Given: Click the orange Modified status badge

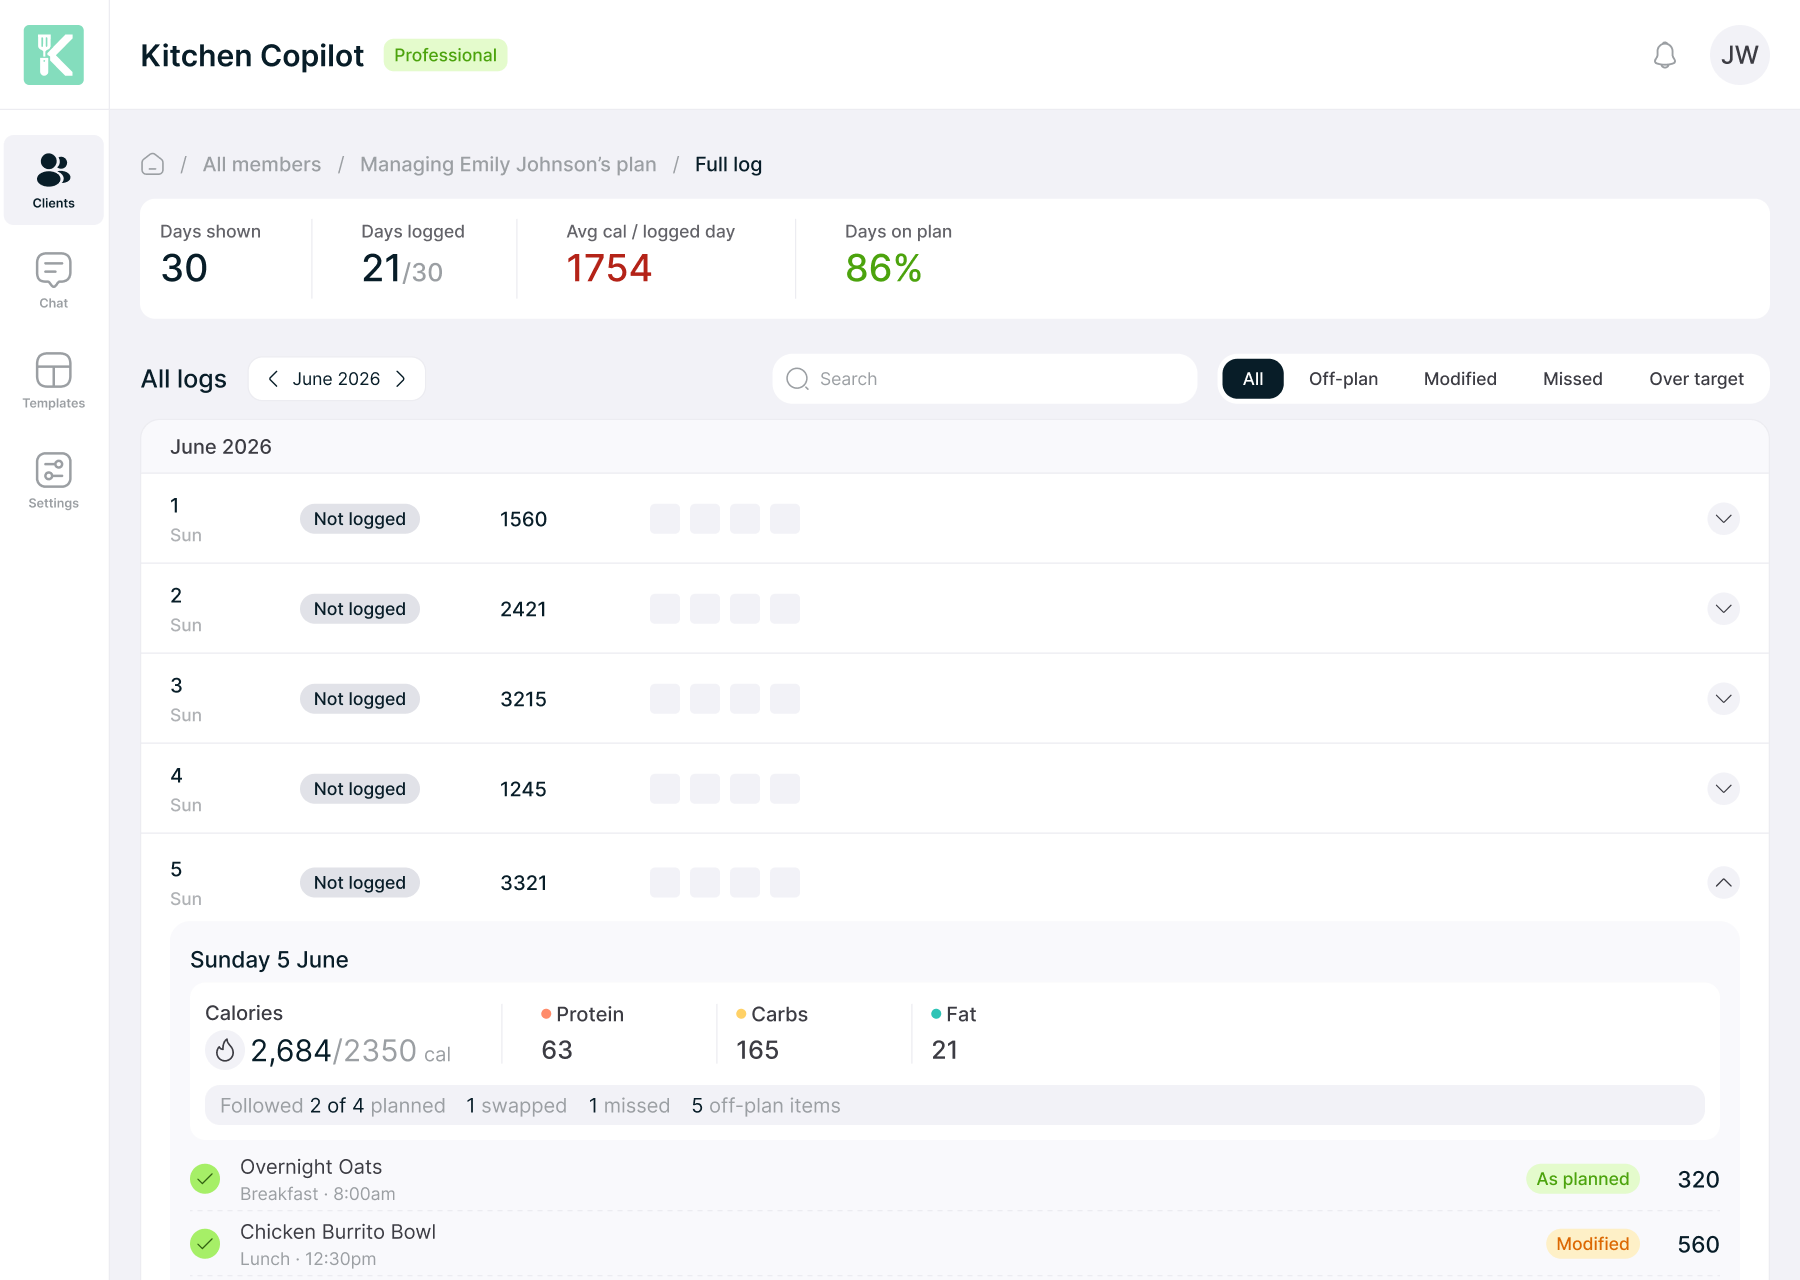Looking at the screenshot, I should click(1593, 1244).
